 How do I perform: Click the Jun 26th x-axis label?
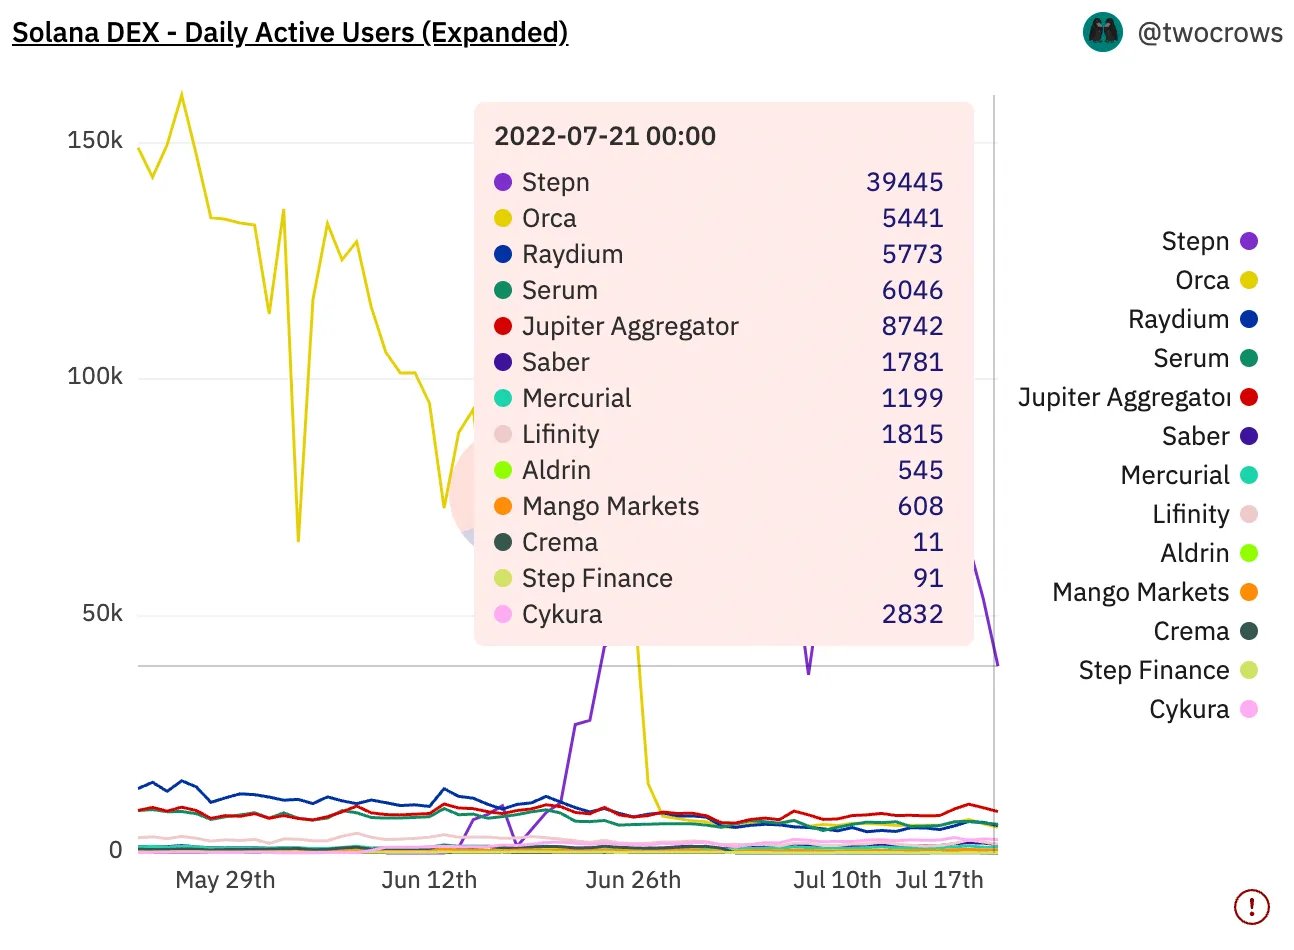pos(633,880)
